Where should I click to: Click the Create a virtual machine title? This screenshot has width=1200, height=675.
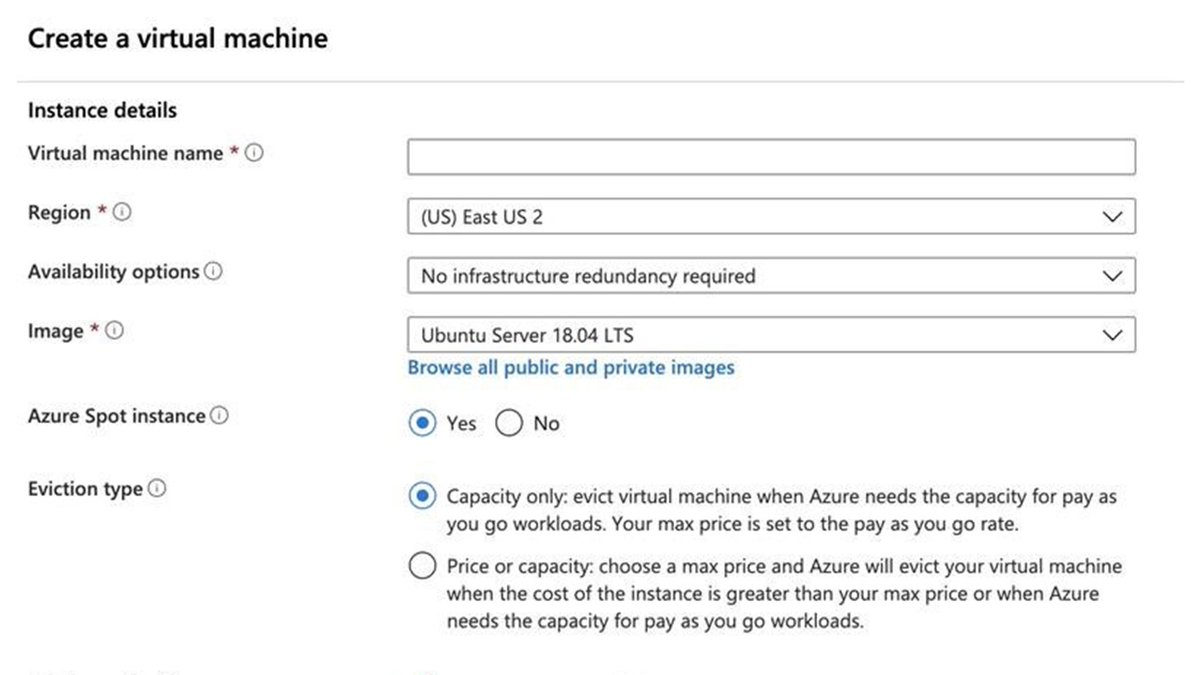[x=178, y=38]
